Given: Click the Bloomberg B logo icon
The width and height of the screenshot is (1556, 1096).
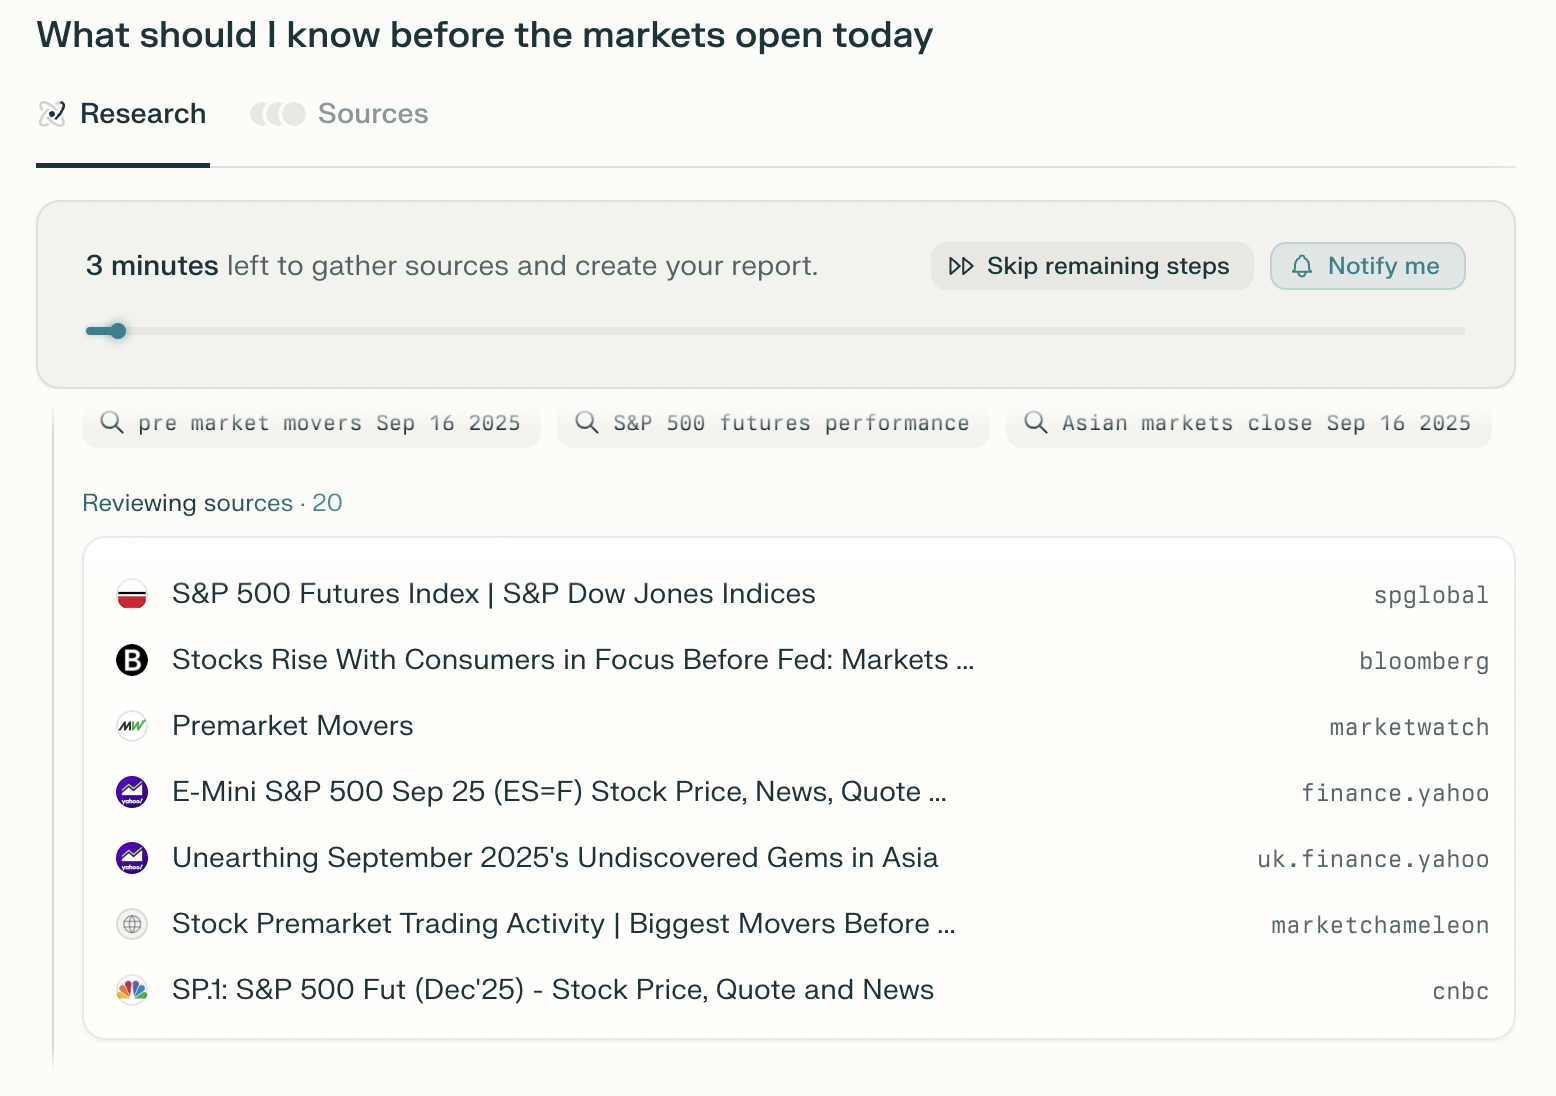Looking at the screenshot, I should tap(132, 661).
